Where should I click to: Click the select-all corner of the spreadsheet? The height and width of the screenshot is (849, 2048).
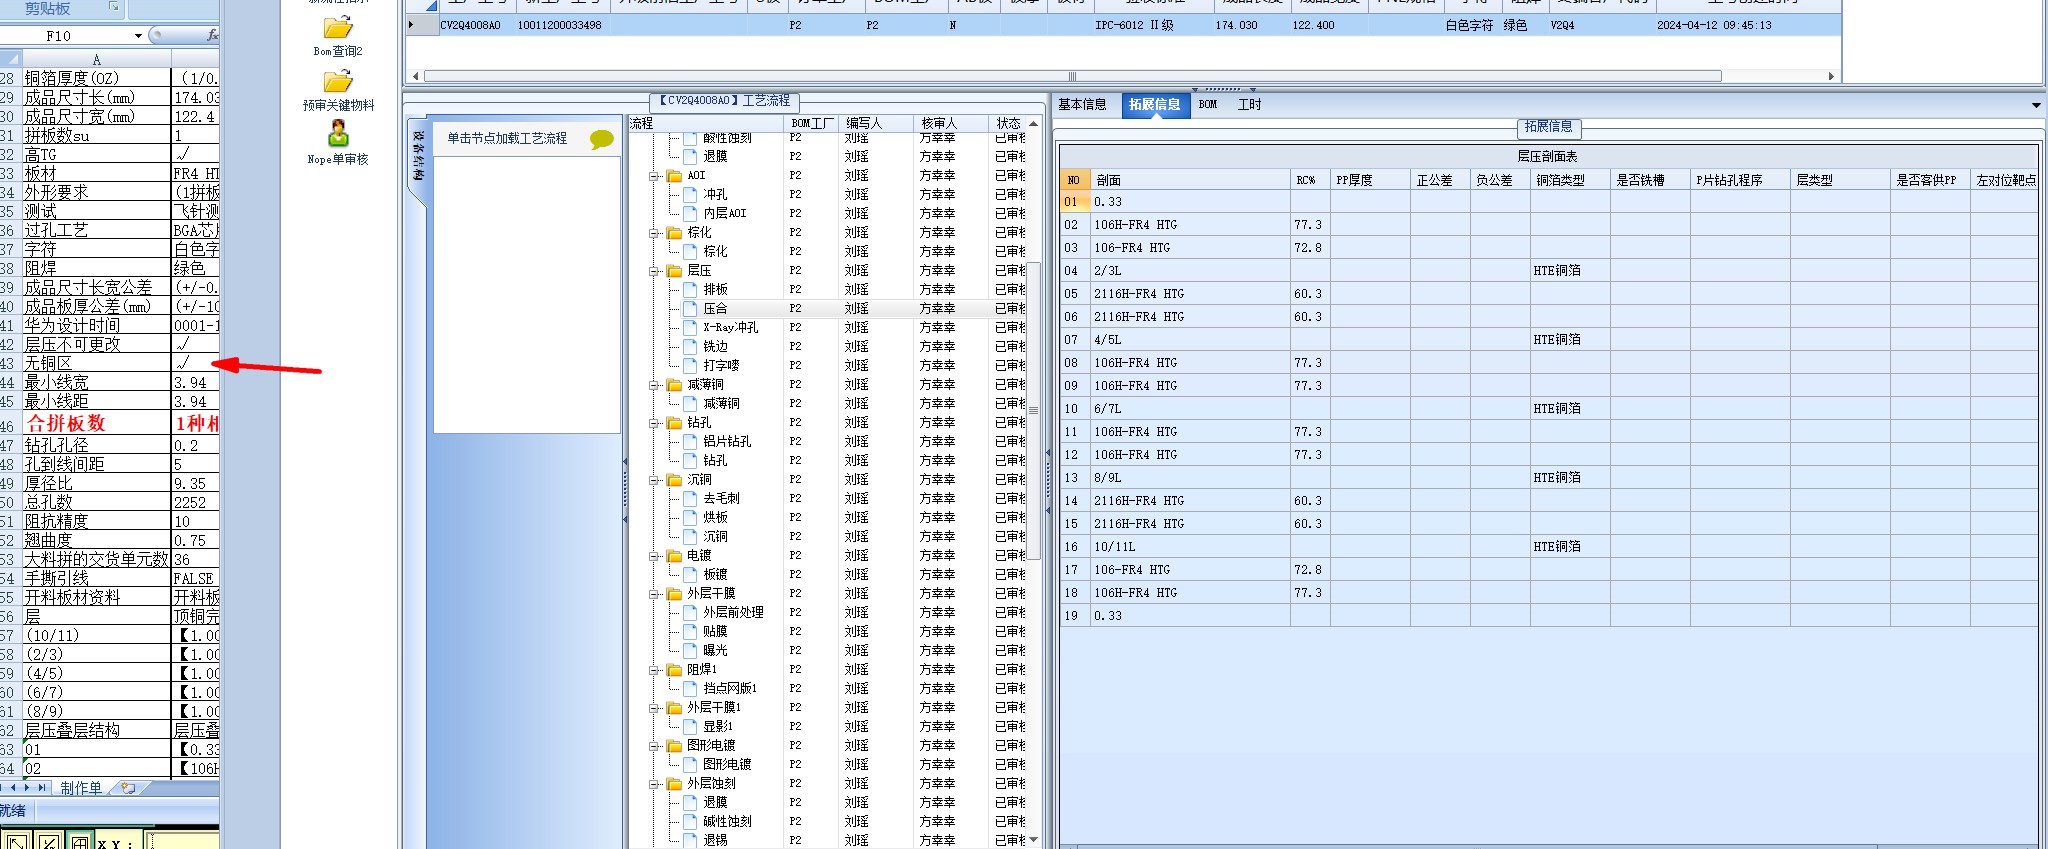pos(10,60)
